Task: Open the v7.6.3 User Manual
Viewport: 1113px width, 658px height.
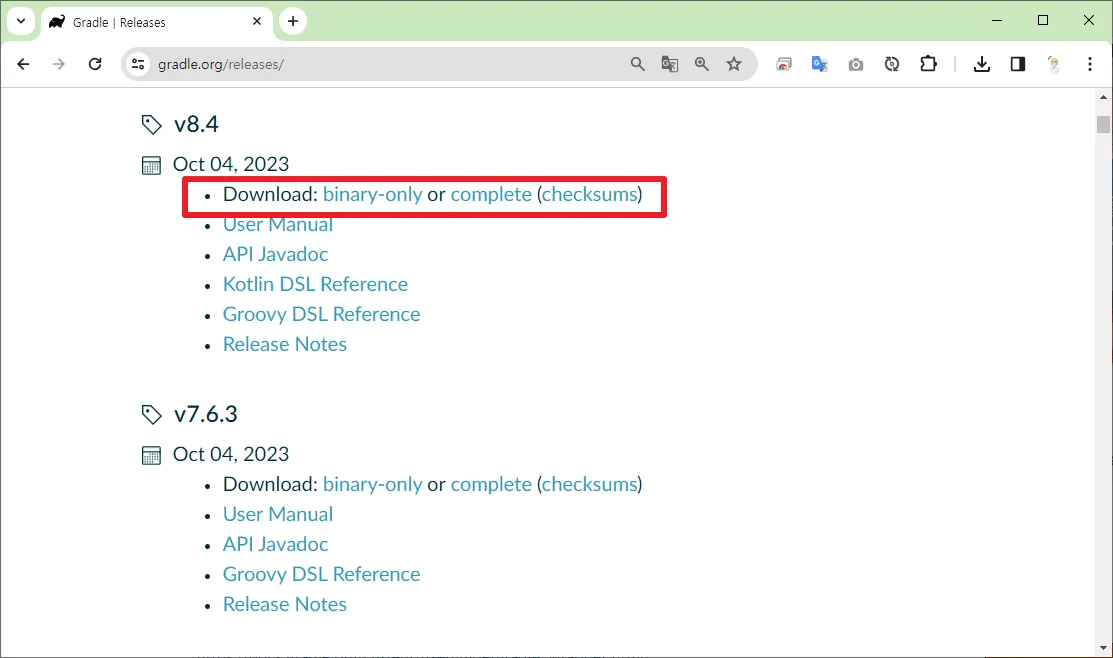Action: pyautogui.click(x=278, y=514)
